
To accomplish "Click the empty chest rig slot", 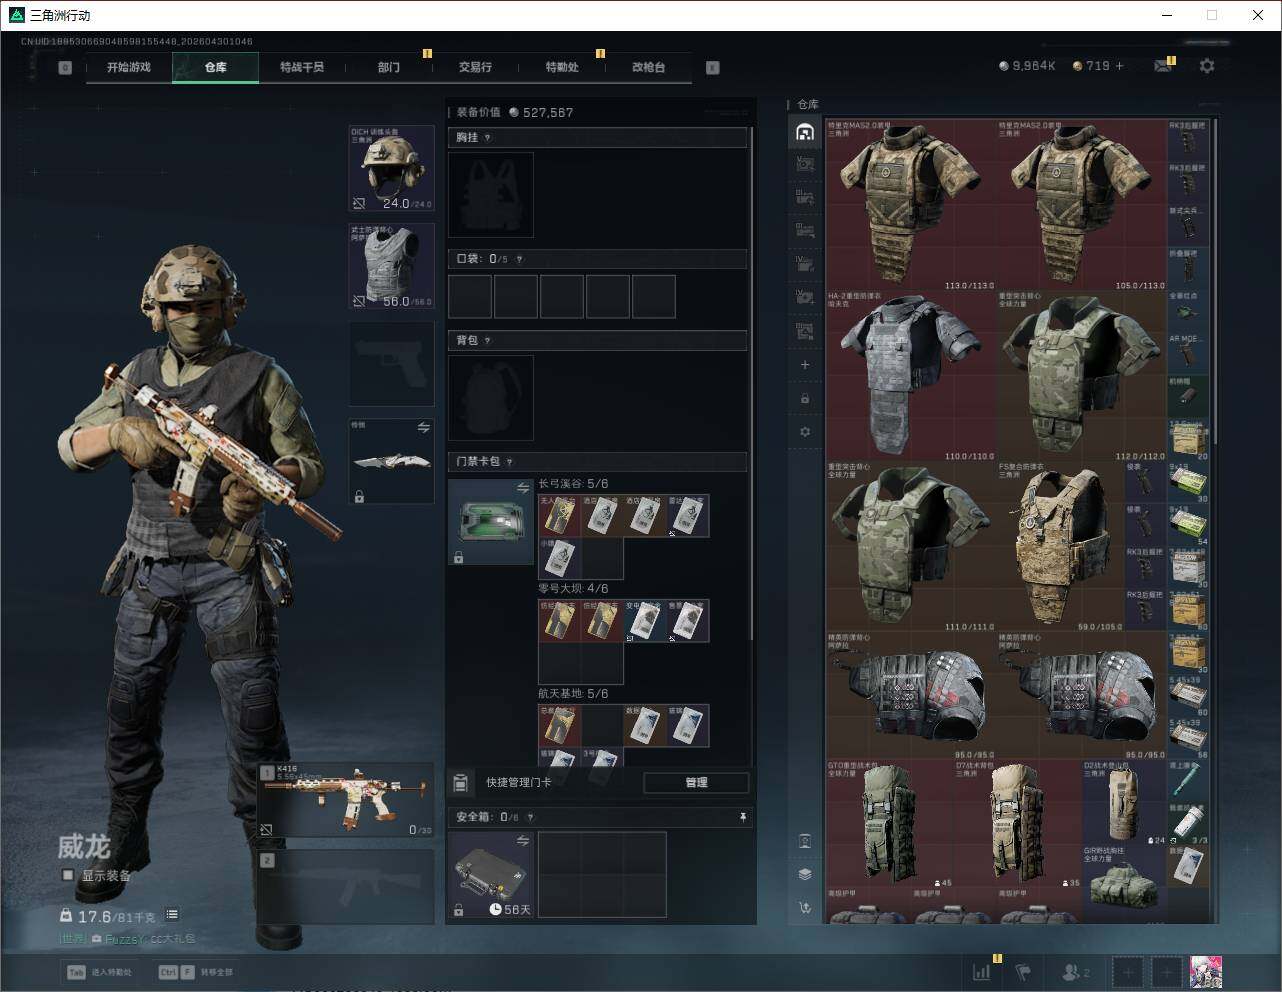I will (x=491, y=195).
